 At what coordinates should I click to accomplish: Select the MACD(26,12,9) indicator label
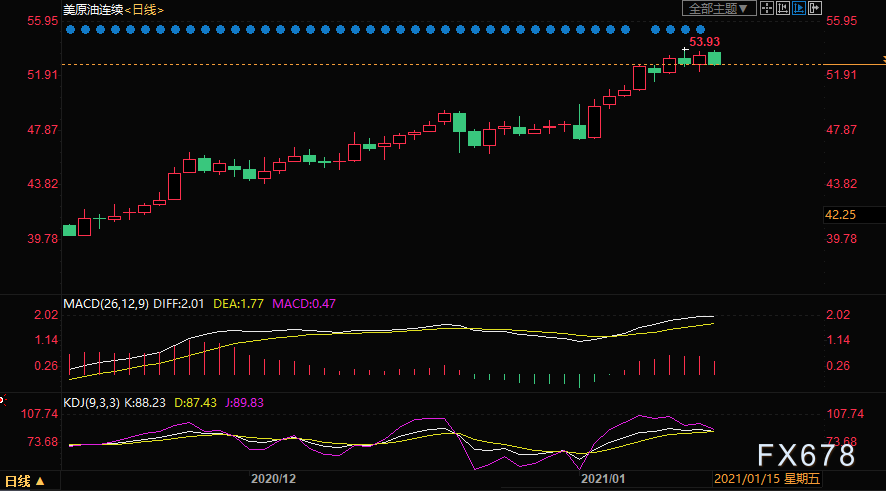[x=106, y=304]
